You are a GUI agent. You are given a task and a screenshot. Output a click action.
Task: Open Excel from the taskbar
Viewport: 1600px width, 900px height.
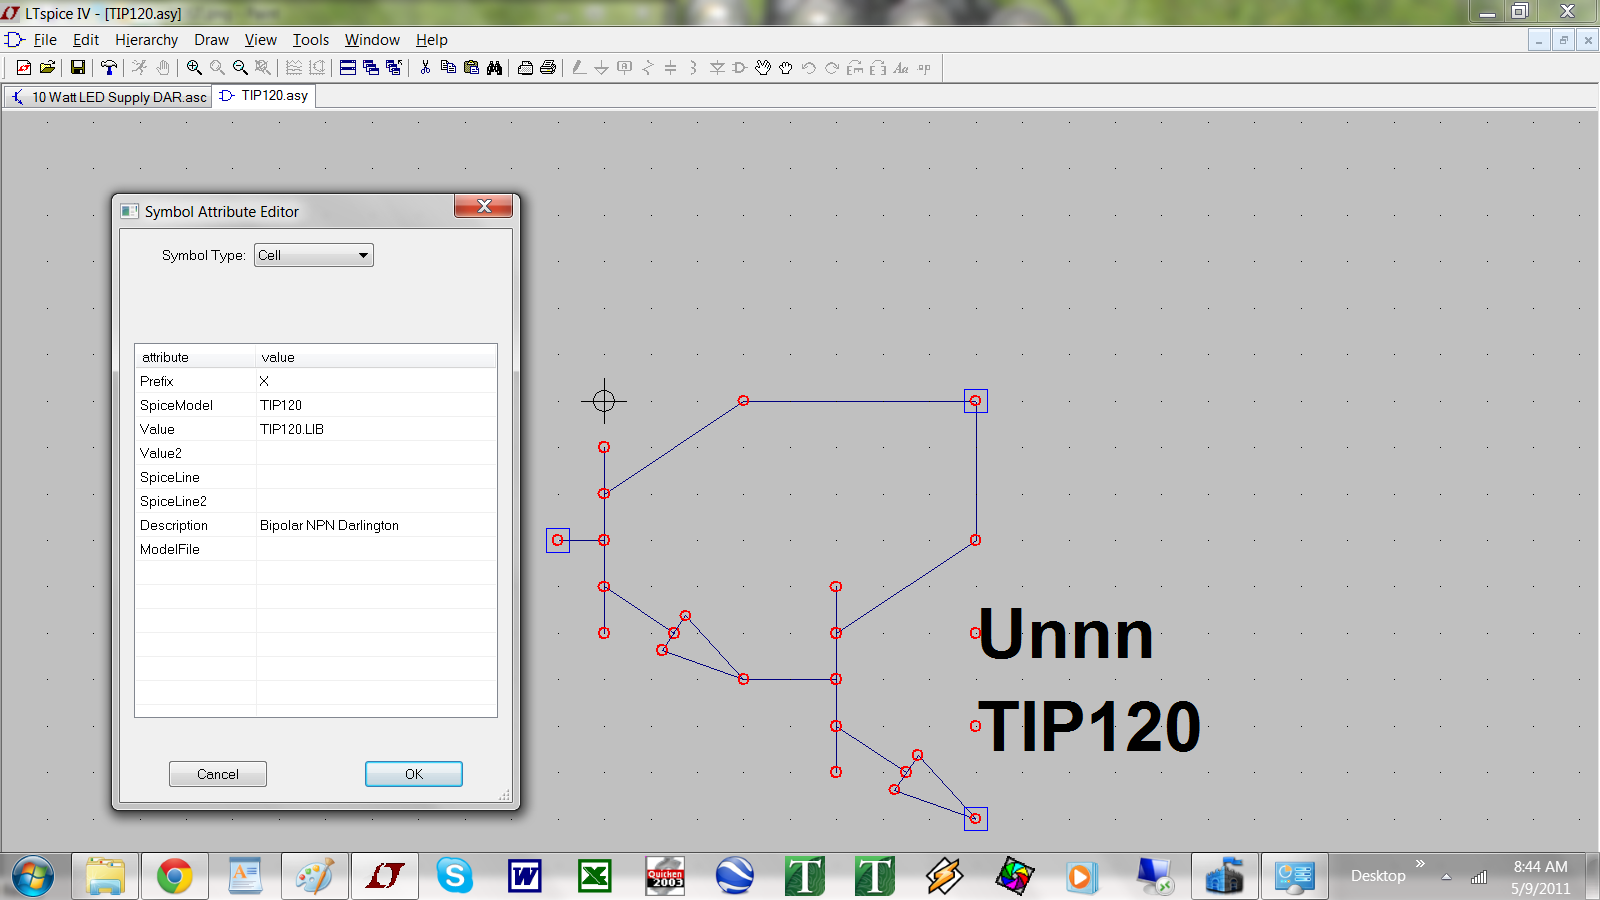(595, 877)
